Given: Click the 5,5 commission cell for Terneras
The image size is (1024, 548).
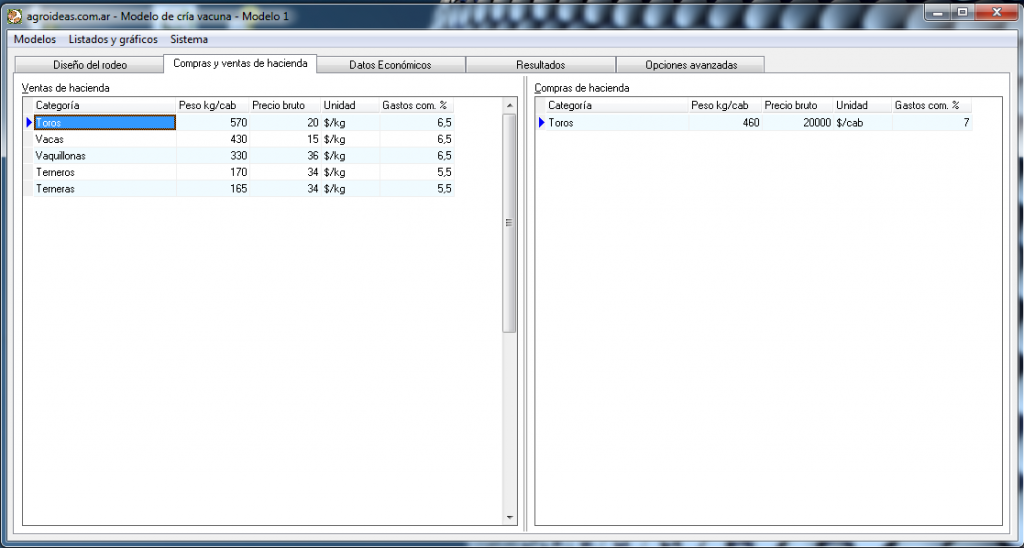Looking at the screenshot, I should click(417, 189).
